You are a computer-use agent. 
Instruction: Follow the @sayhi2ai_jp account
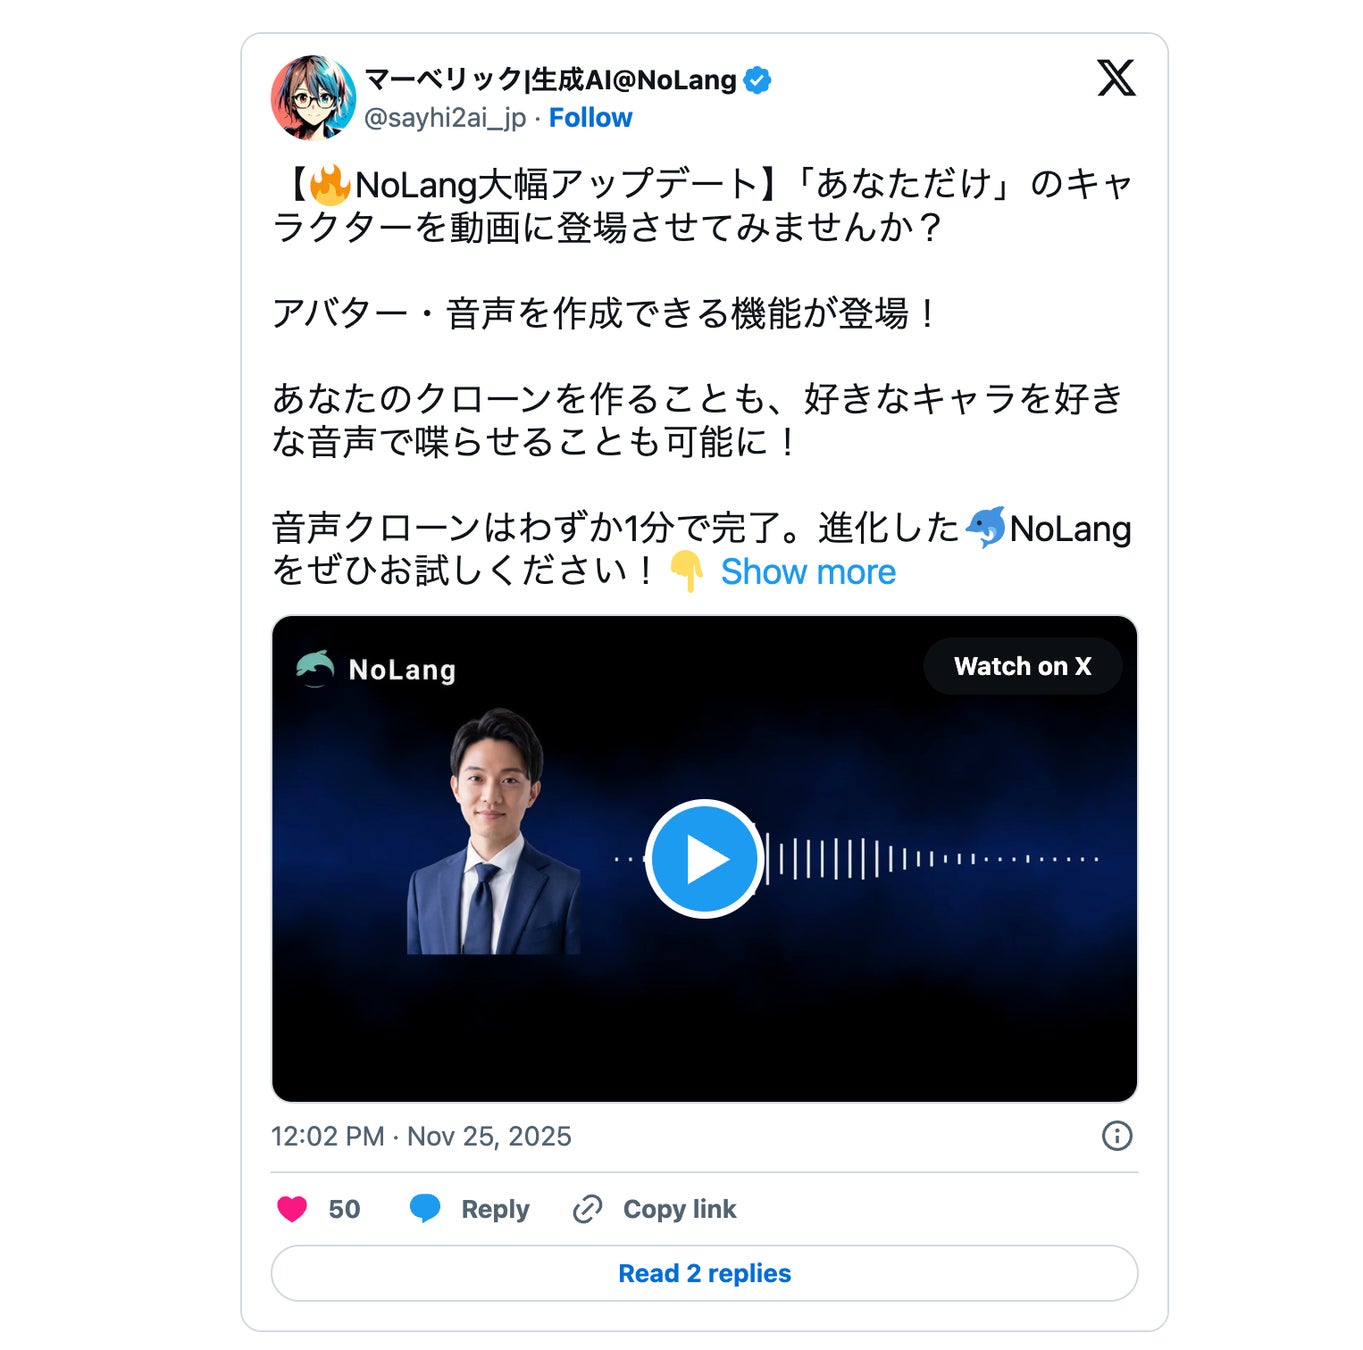[x=590, y=118]
